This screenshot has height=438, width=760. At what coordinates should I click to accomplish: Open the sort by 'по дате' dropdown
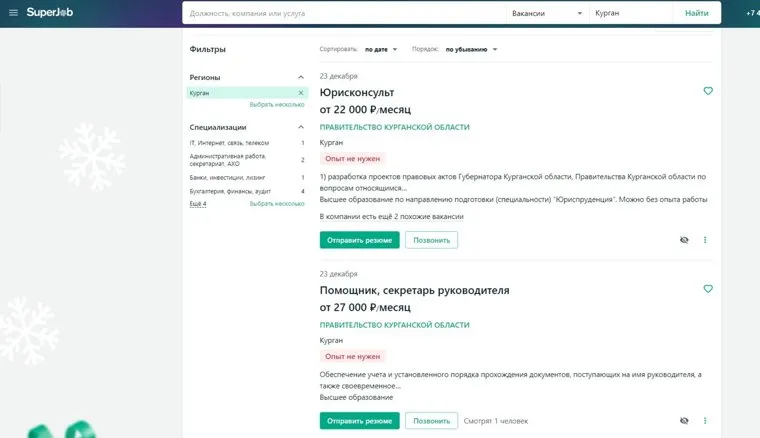381,49
